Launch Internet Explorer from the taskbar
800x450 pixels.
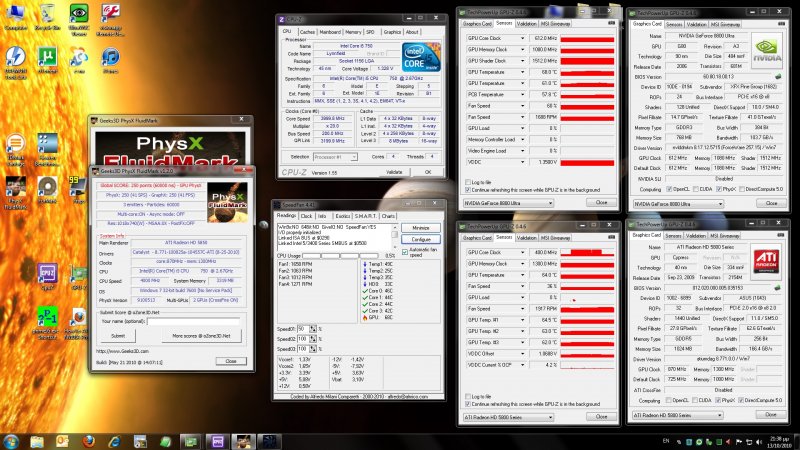113,441
